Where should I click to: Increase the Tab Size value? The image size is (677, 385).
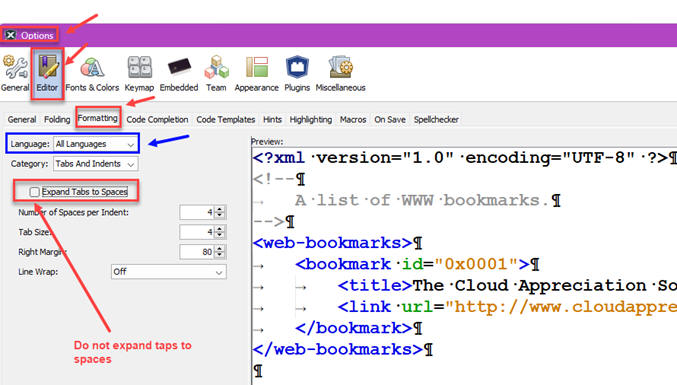coord(220,229)
